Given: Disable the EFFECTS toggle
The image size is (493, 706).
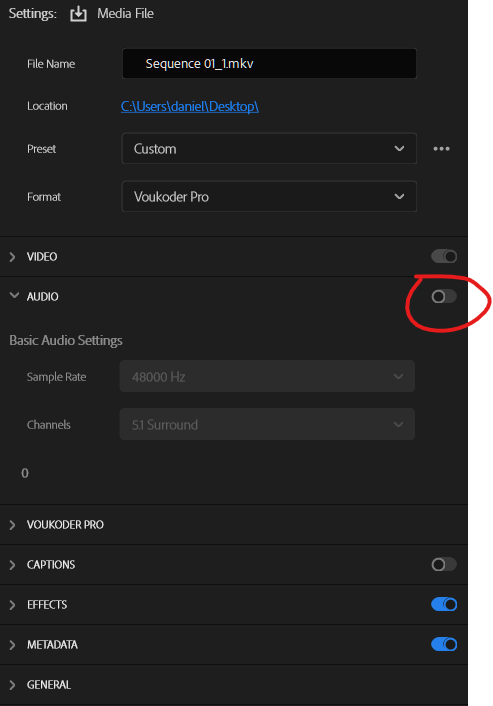Looking at the screenshot, I should coord(444,604).
